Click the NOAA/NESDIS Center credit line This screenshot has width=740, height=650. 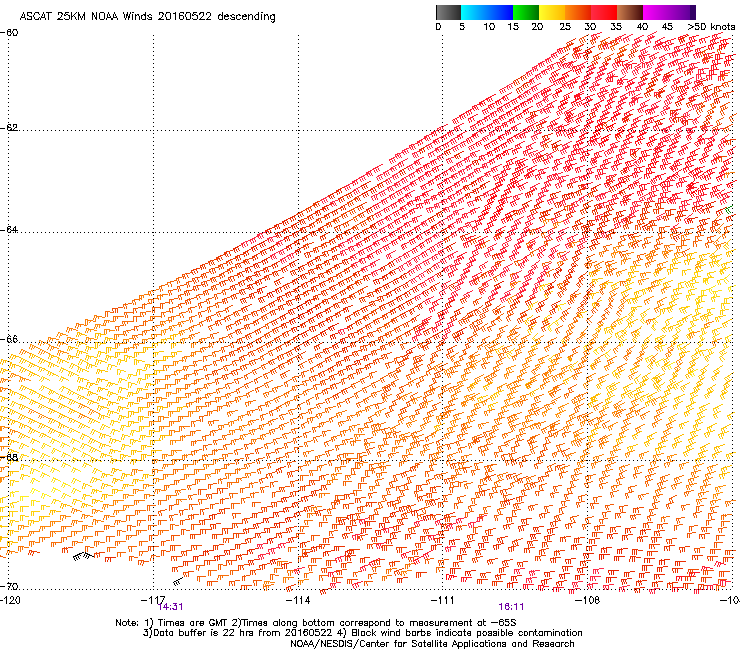click(x=432, y=644)
